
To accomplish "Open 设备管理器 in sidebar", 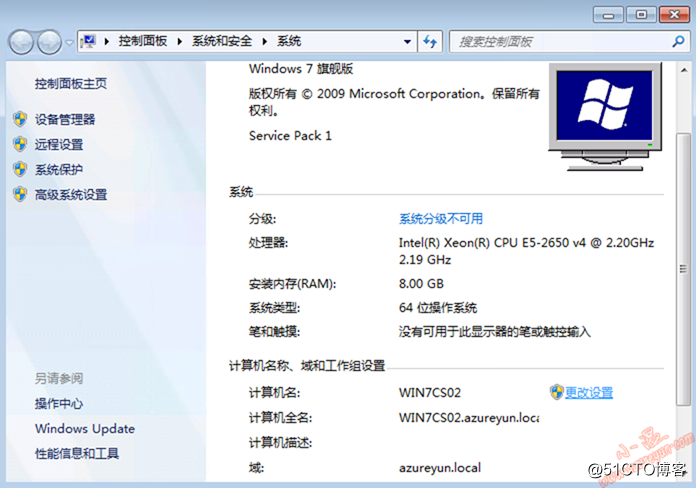I will pyautogui.click(x=65, y=119).
